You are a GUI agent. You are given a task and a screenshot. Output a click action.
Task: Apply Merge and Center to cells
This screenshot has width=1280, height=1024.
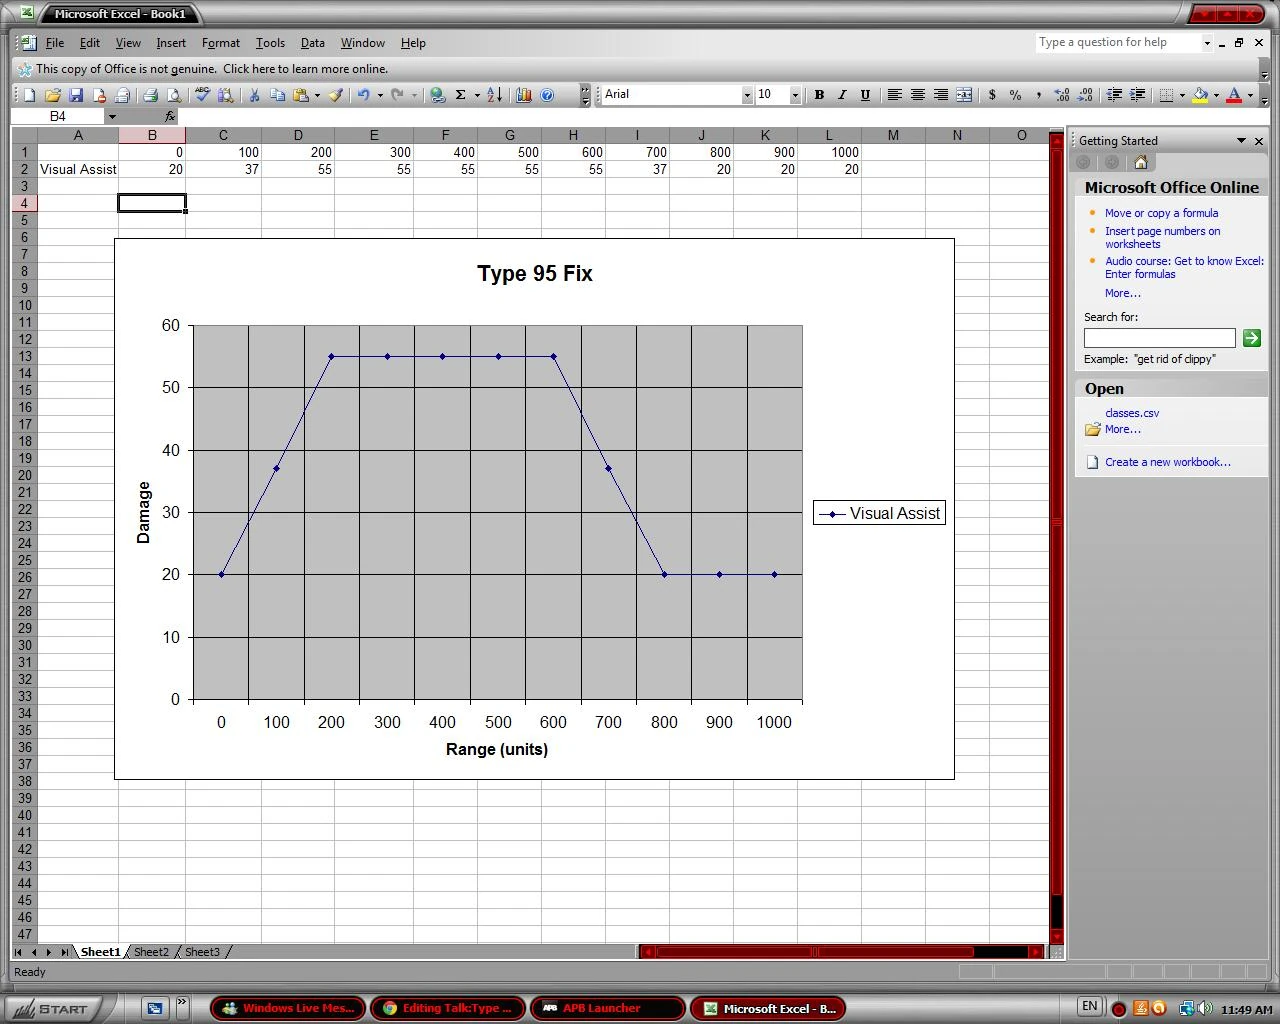point(964,95)
